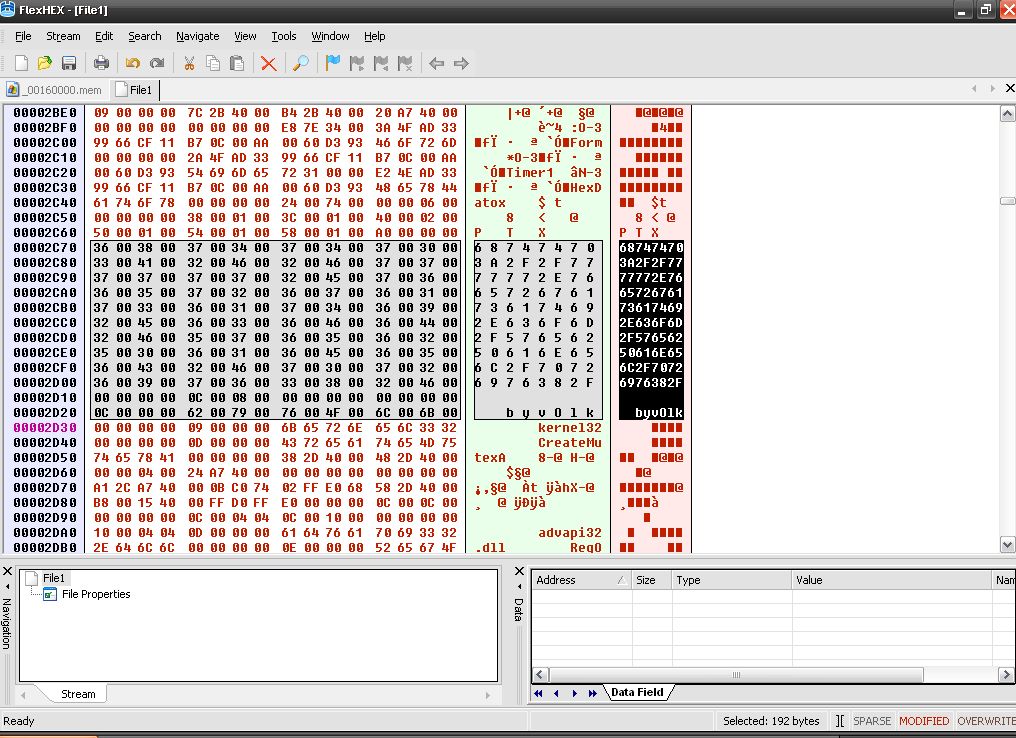1016x738 pixels.
Task: Print the document via the printer icon
Action: (101, 63)
